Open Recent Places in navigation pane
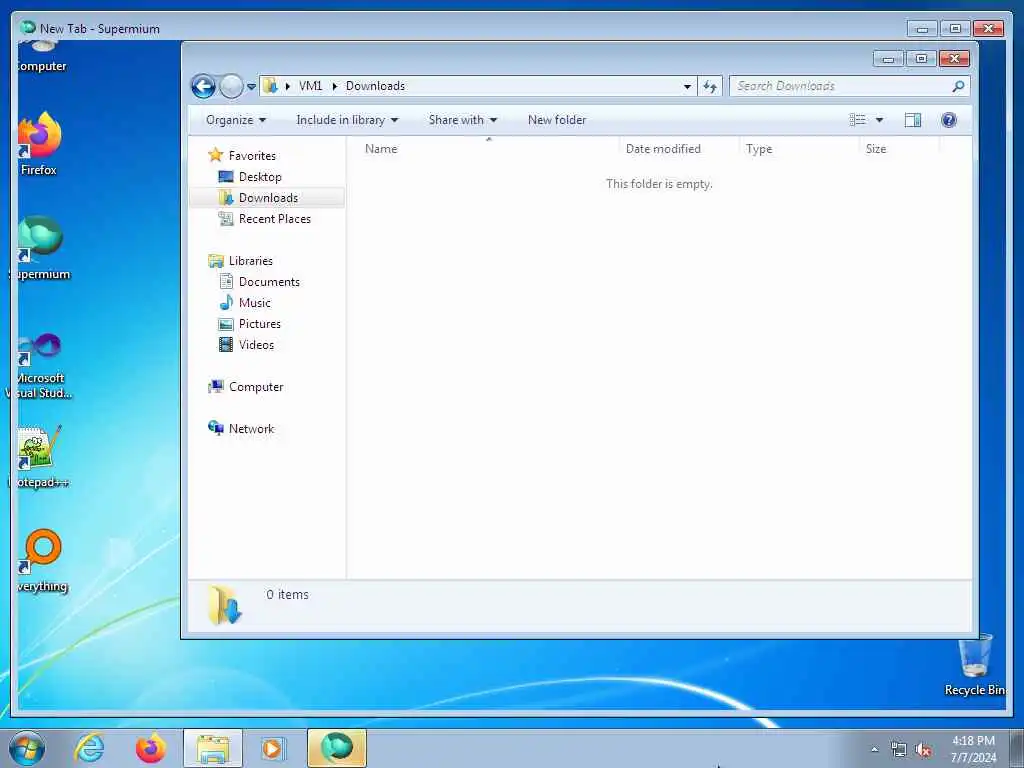This screenshot has width=1024, height=768. (x=274, y=219)
